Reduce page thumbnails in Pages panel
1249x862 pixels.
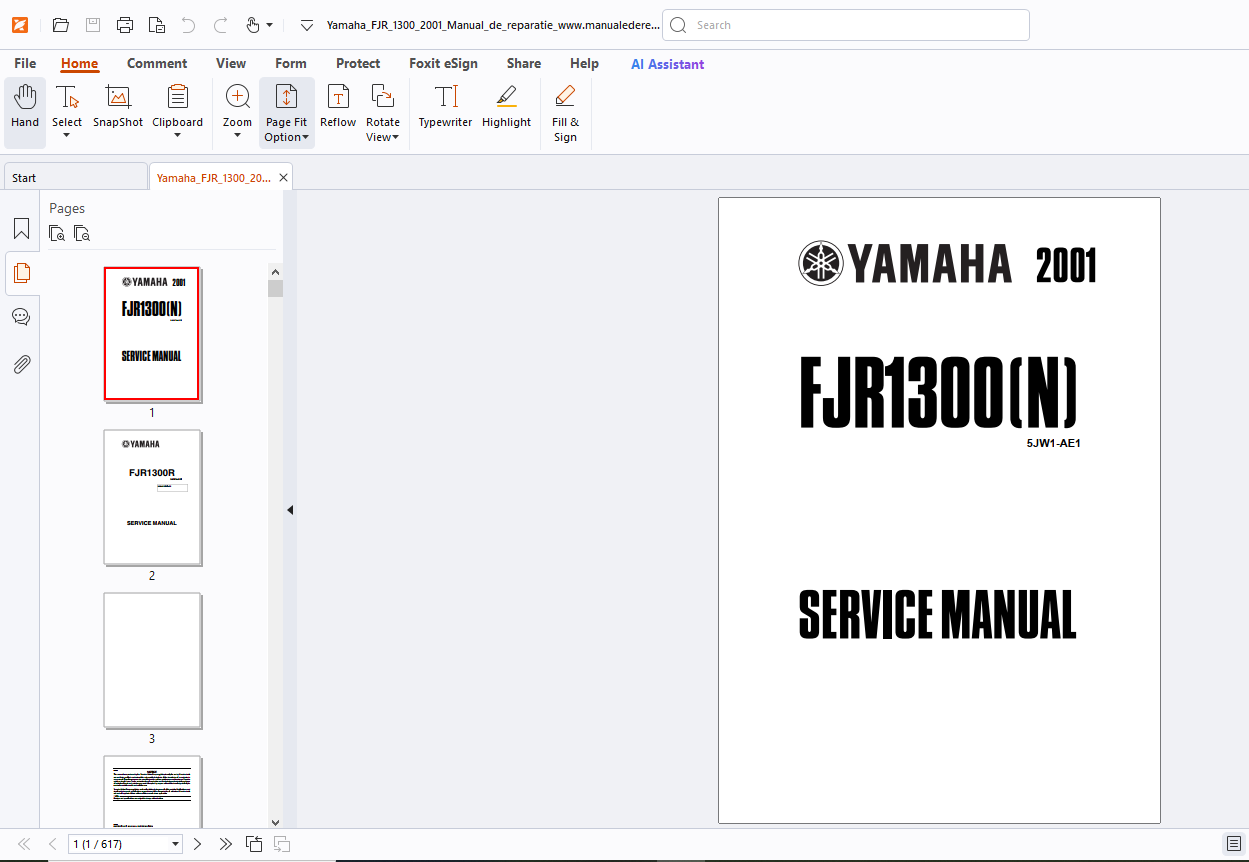(x=82, y=234)
